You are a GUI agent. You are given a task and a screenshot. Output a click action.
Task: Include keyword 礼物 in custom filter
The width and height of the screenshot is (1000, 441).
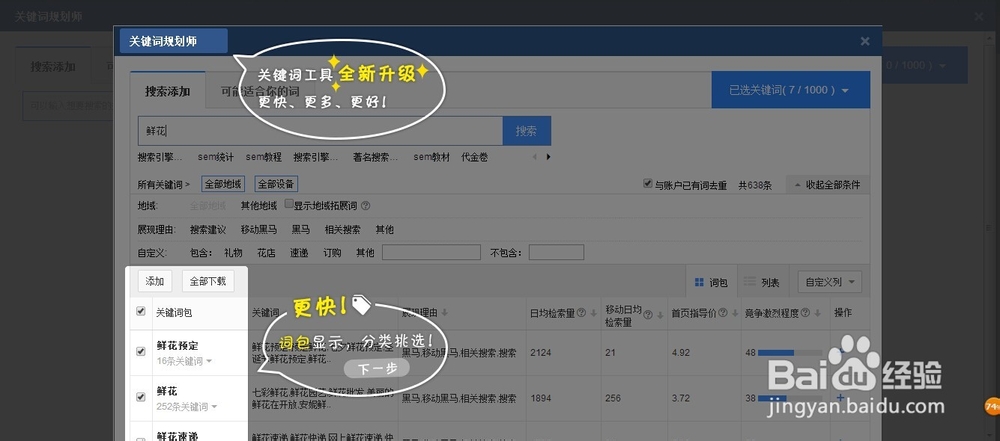(x=233, y=253)
